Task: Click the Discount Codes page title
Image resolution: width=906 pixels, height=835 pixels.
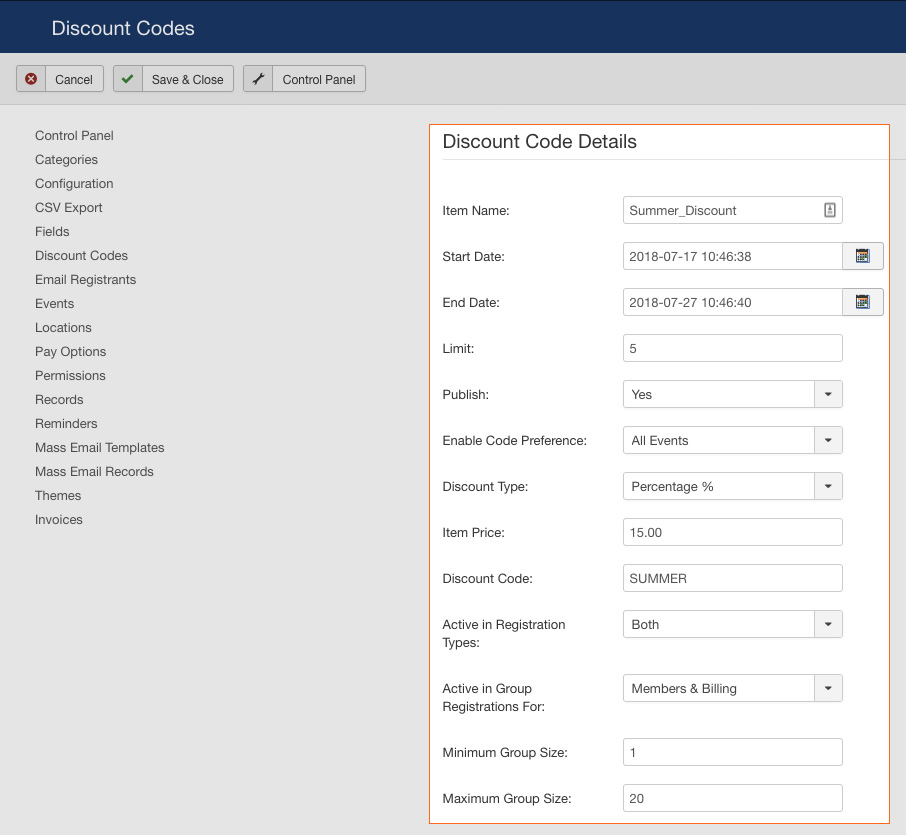Action: [123, 28]
